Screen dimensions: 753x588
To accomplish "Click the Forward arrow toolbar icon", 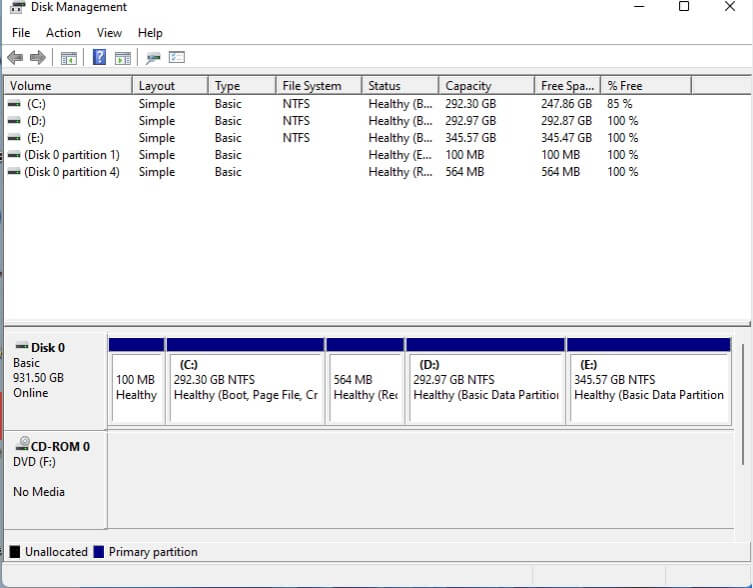I will [x=38, y=58].
